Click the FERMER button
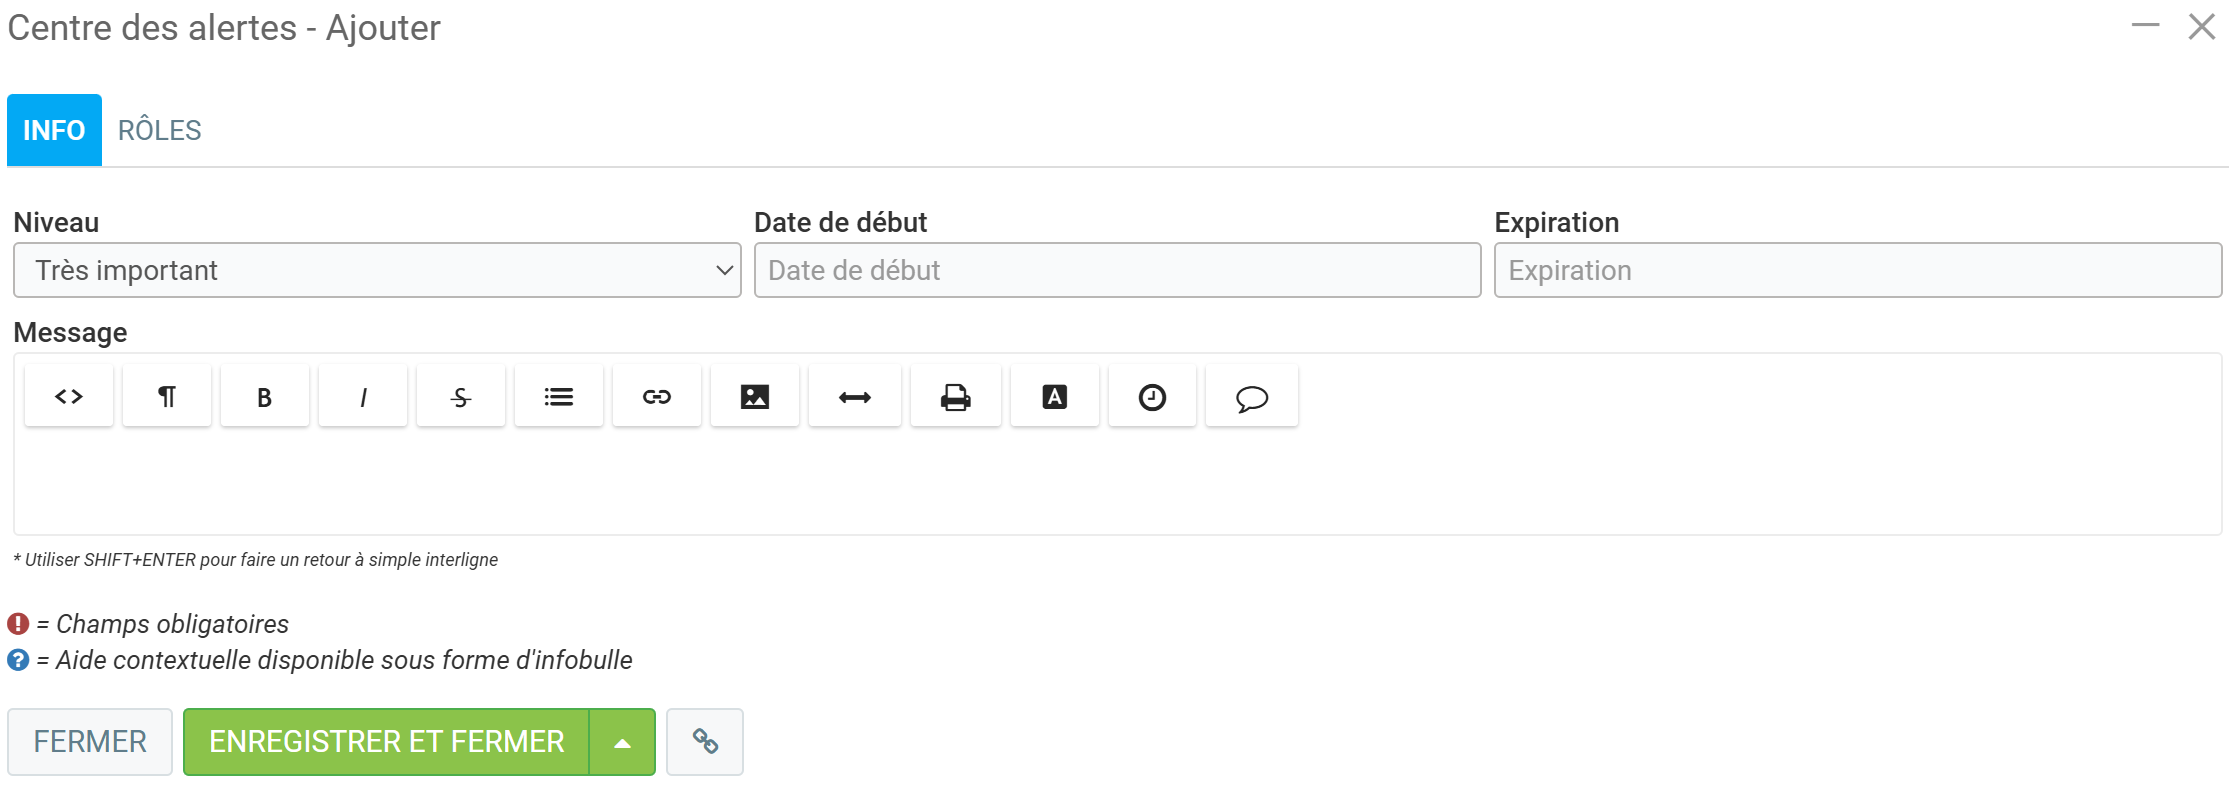The image size is (2237, 787). pos(90,742)
